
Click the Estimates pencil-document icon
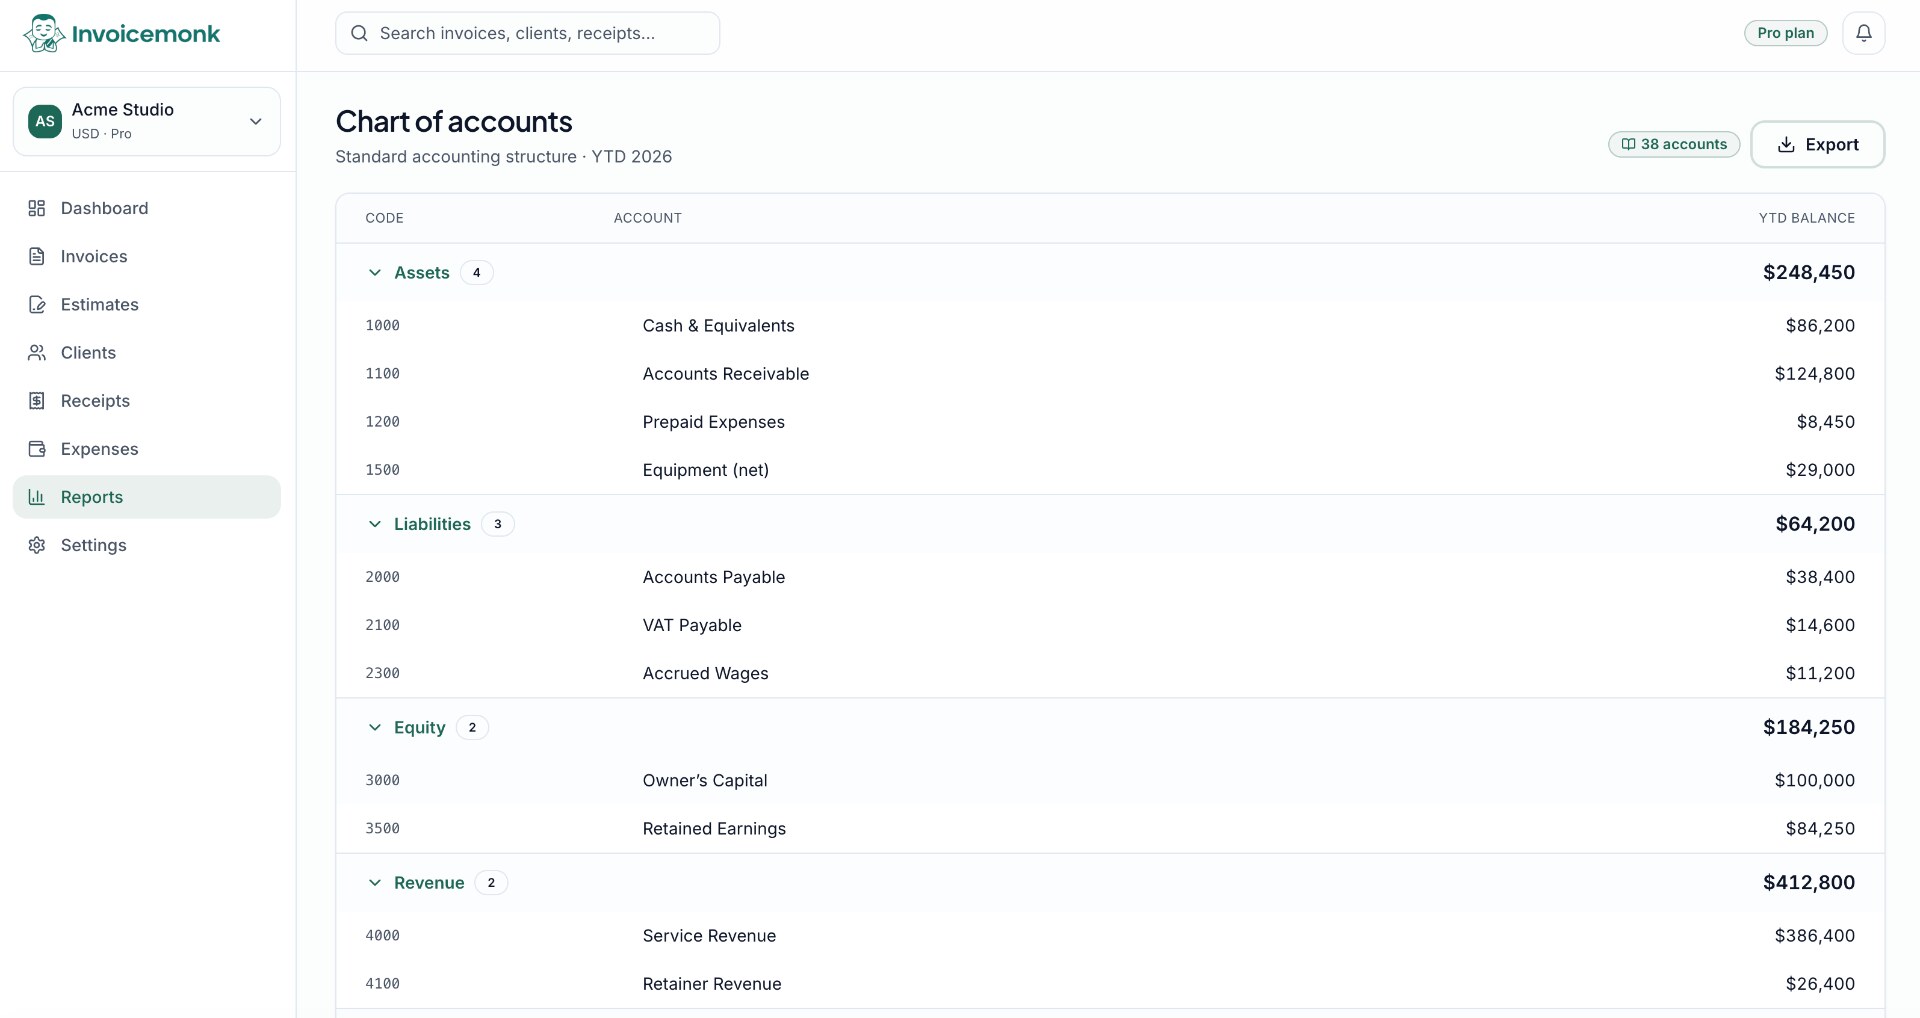[37, 304]
